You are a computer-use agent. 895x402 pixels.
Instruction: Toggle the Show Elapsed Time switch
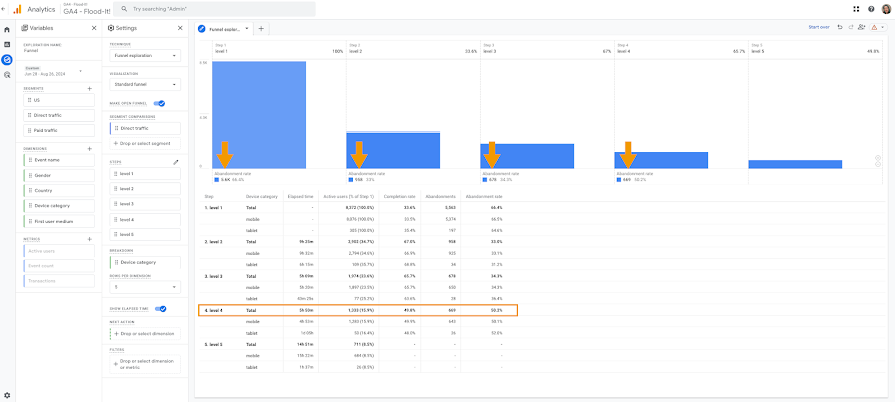pos(160,308)
